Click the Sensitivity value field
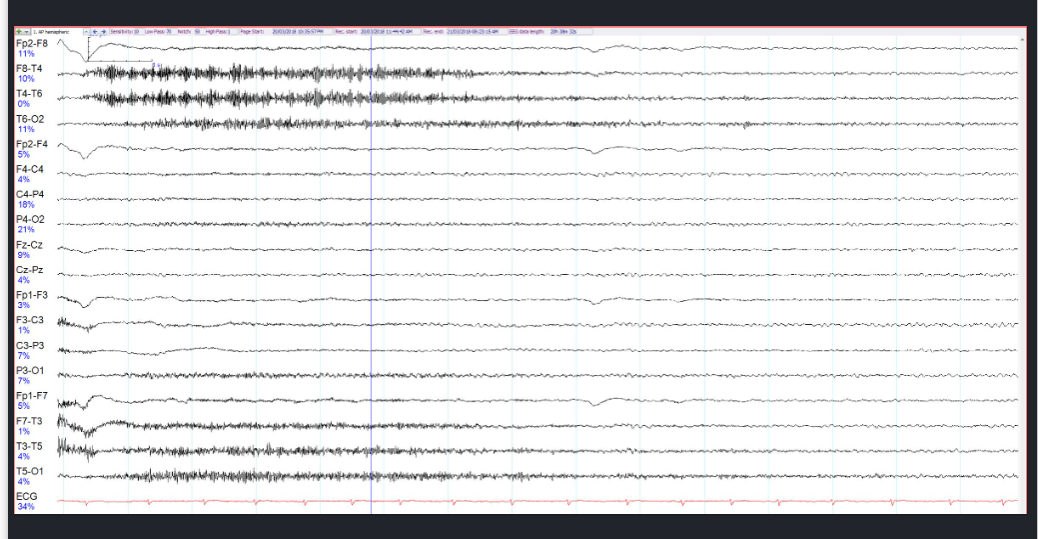The height and width of the screenshot is (539, 1038). point(136,31)
